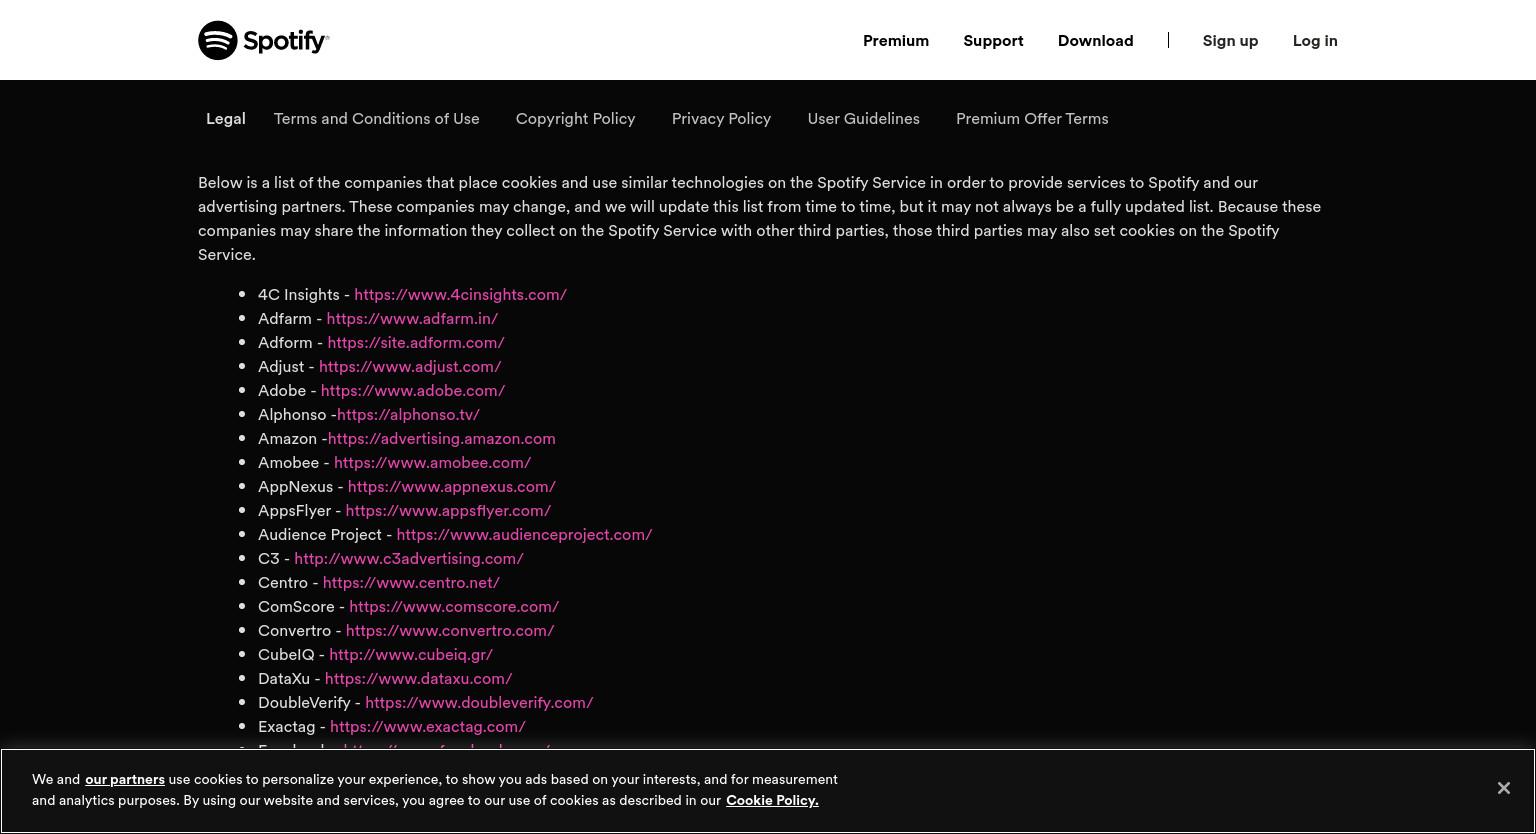1536x834 pixels.
Task: Open the Cookie Policy link
Action: (x=772, y=800)
